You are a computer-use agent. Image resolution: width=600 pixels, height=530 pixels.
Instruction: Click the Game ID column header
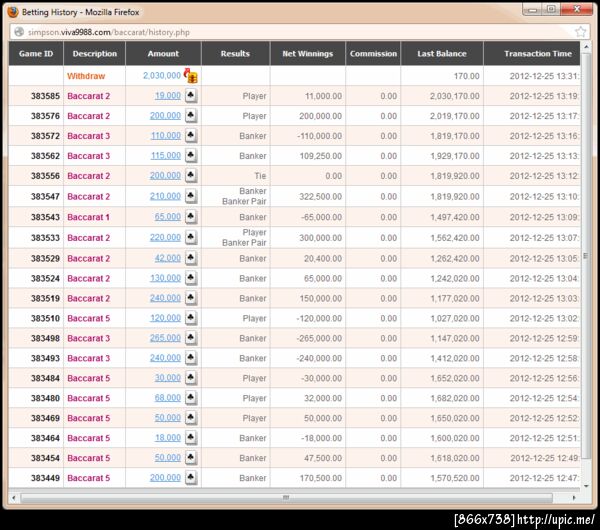(36, 54)
